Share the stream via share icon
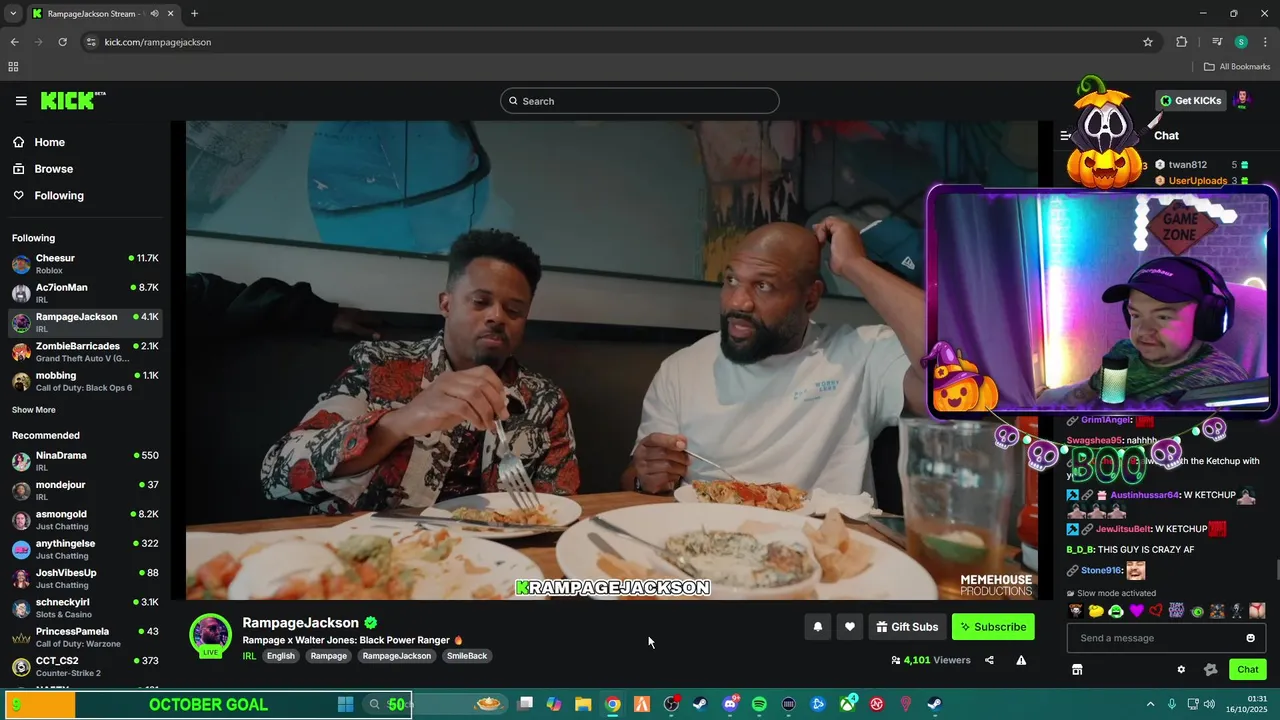This screenshot has width=1280, height=720. pyautogui.click(x=989, y=660)
